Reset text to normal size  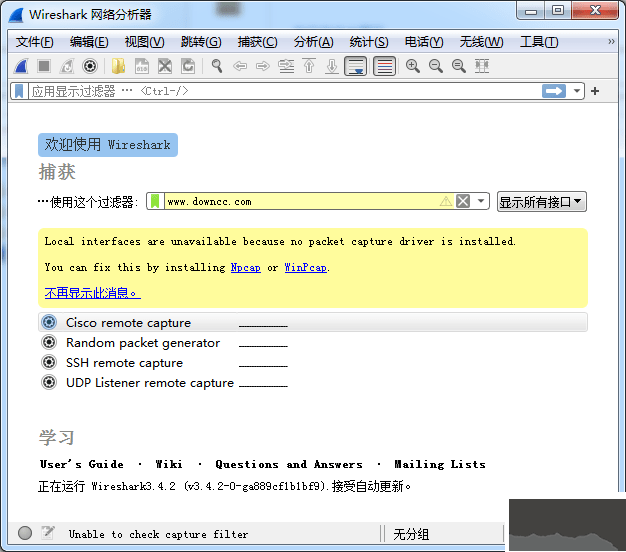[x=459, y=66]
